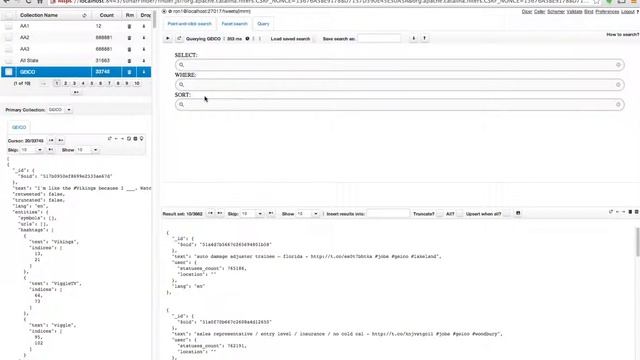The image size is (640, 360).
Task: Refresh the collection list in header
Action: tap(84, 16)
